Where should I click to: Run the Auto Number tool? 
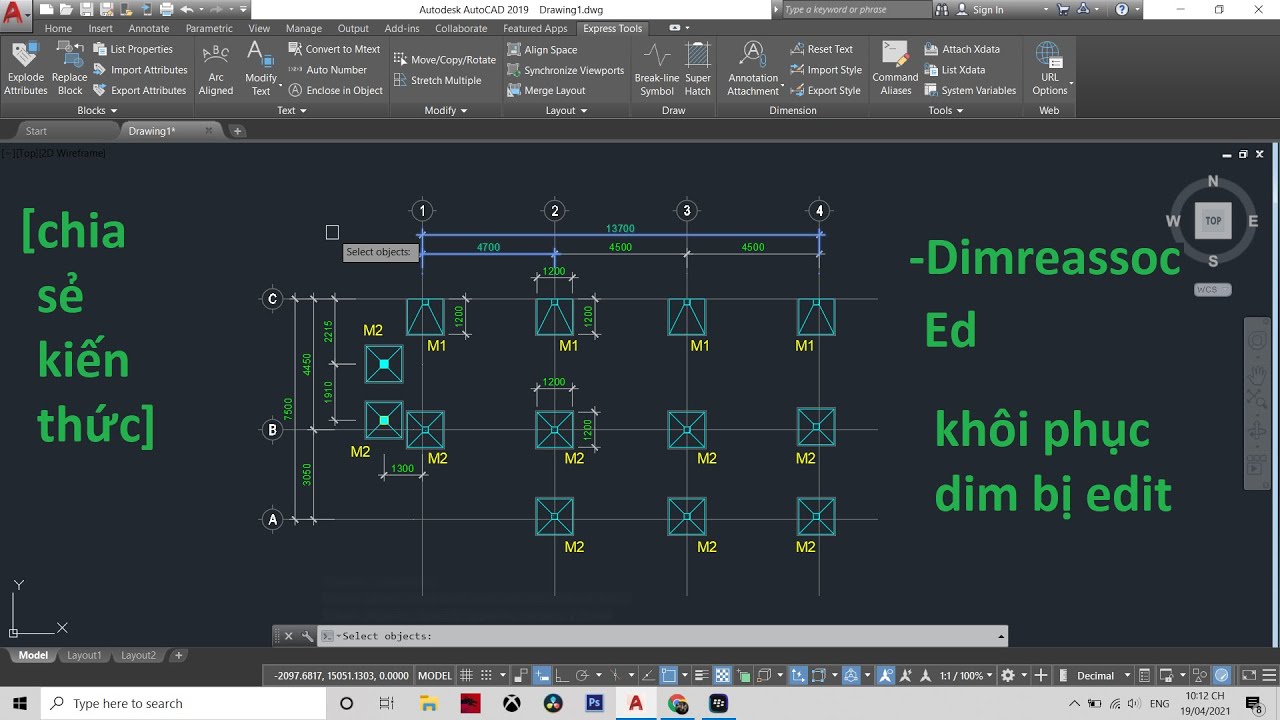point(328,70)
